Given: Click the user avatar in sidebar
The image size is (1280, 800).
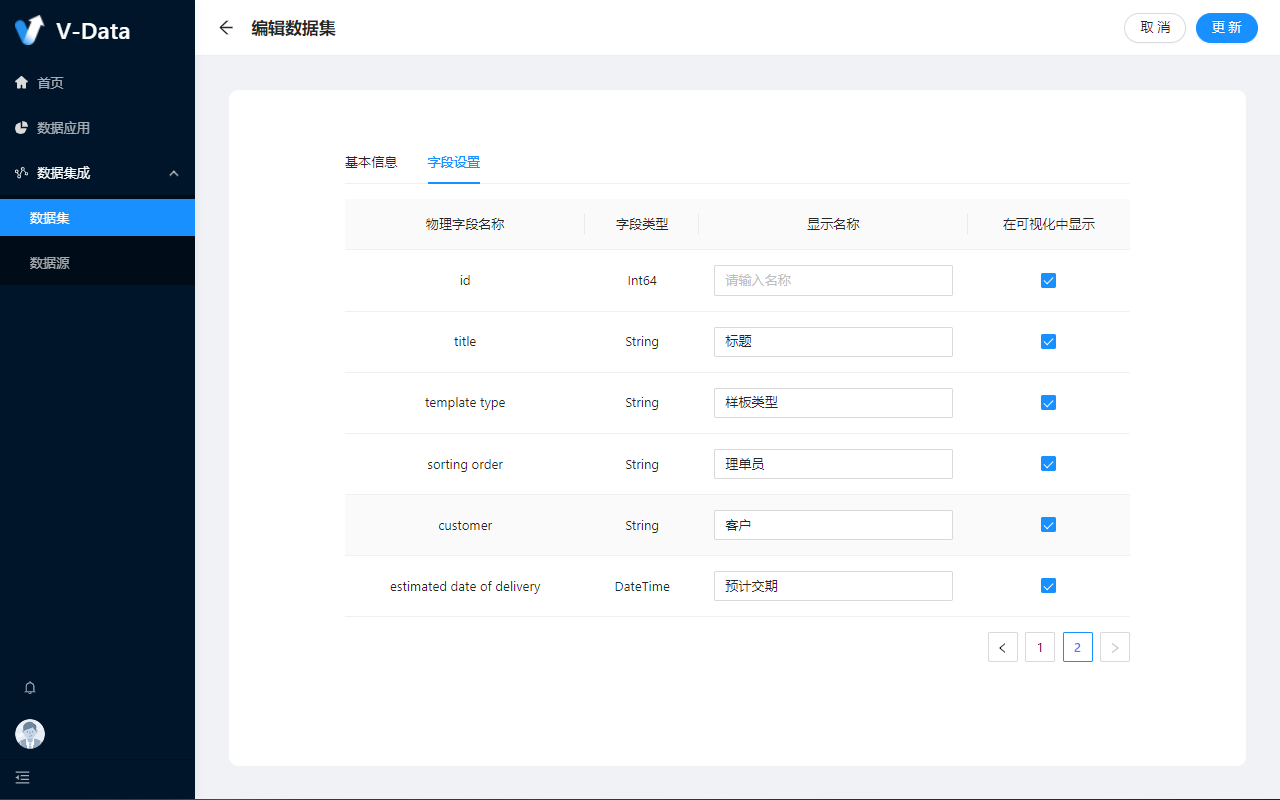Looking at the screenshot, I should (x=30, y=734).
